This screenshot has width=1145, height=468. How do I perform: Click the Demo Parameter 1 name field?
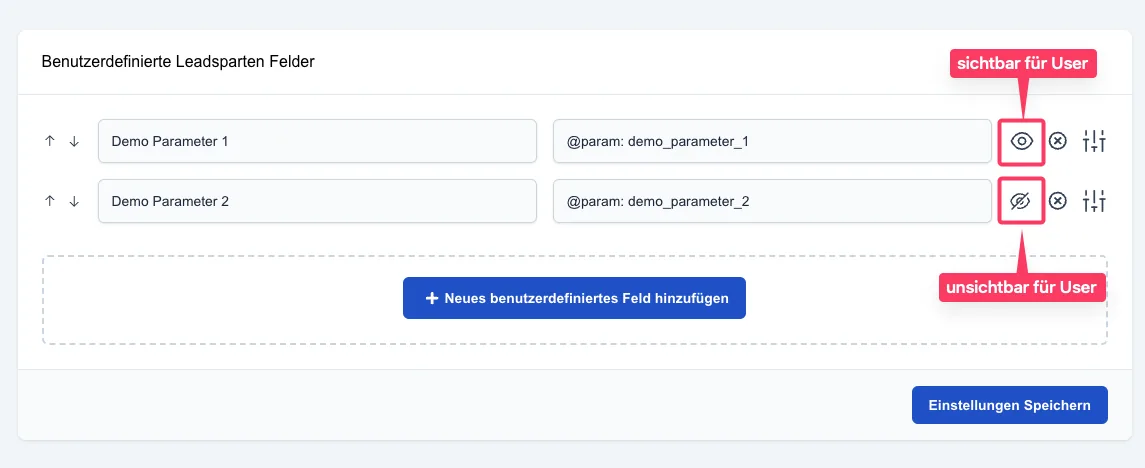[318, 141]
